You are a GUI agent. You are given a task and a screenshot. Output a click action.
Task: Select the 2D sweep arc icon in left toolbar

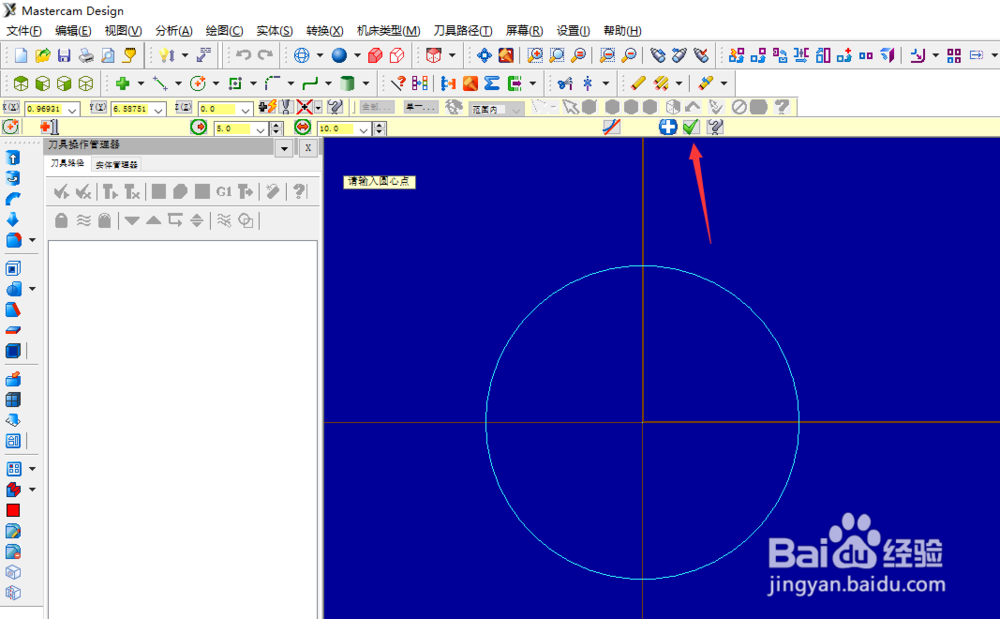[x=13, y=199]
